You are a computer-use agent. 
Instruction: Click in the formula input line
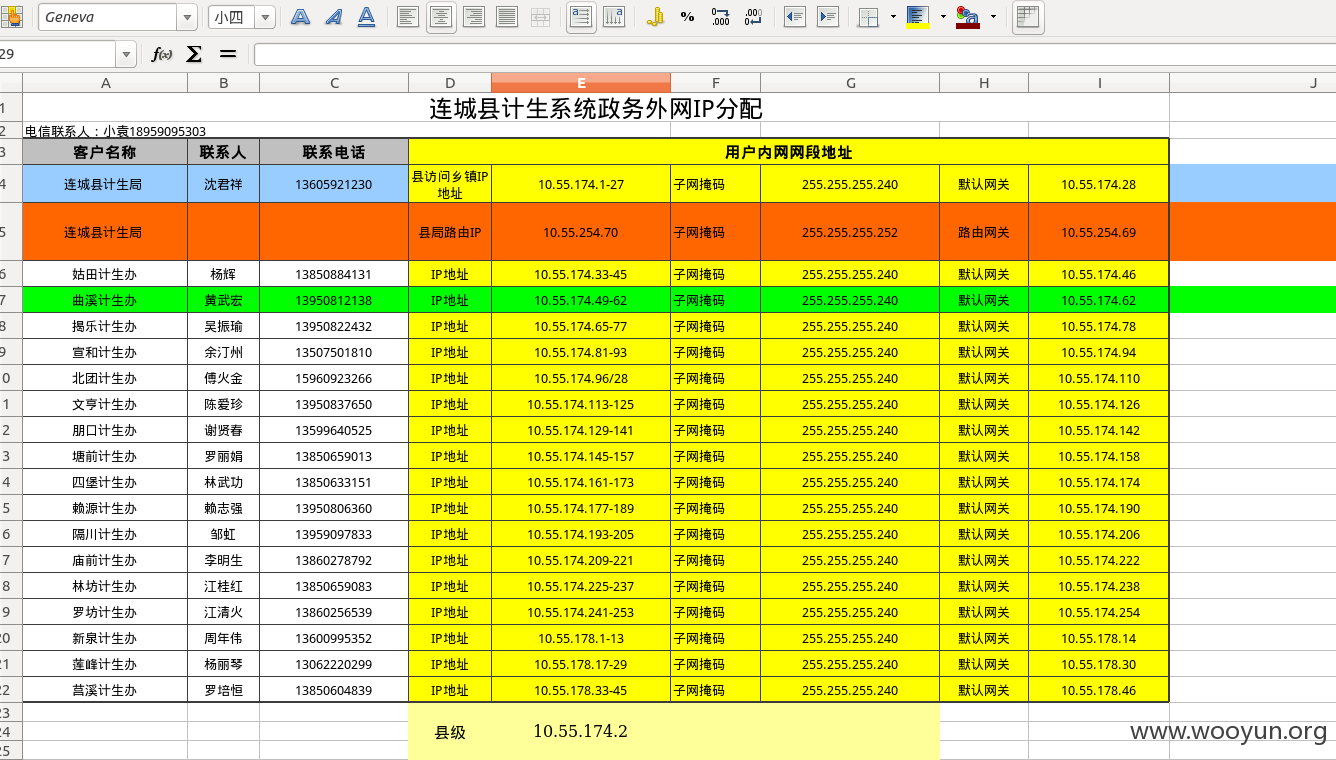pyautogui.click(x=795, y=54)
